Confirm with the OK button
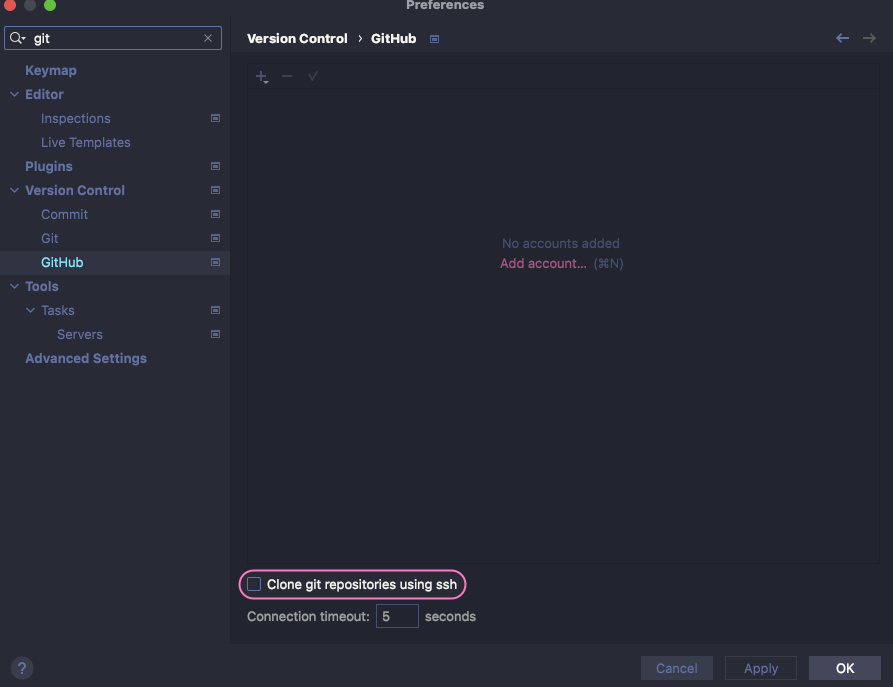 tap(845, 668)
